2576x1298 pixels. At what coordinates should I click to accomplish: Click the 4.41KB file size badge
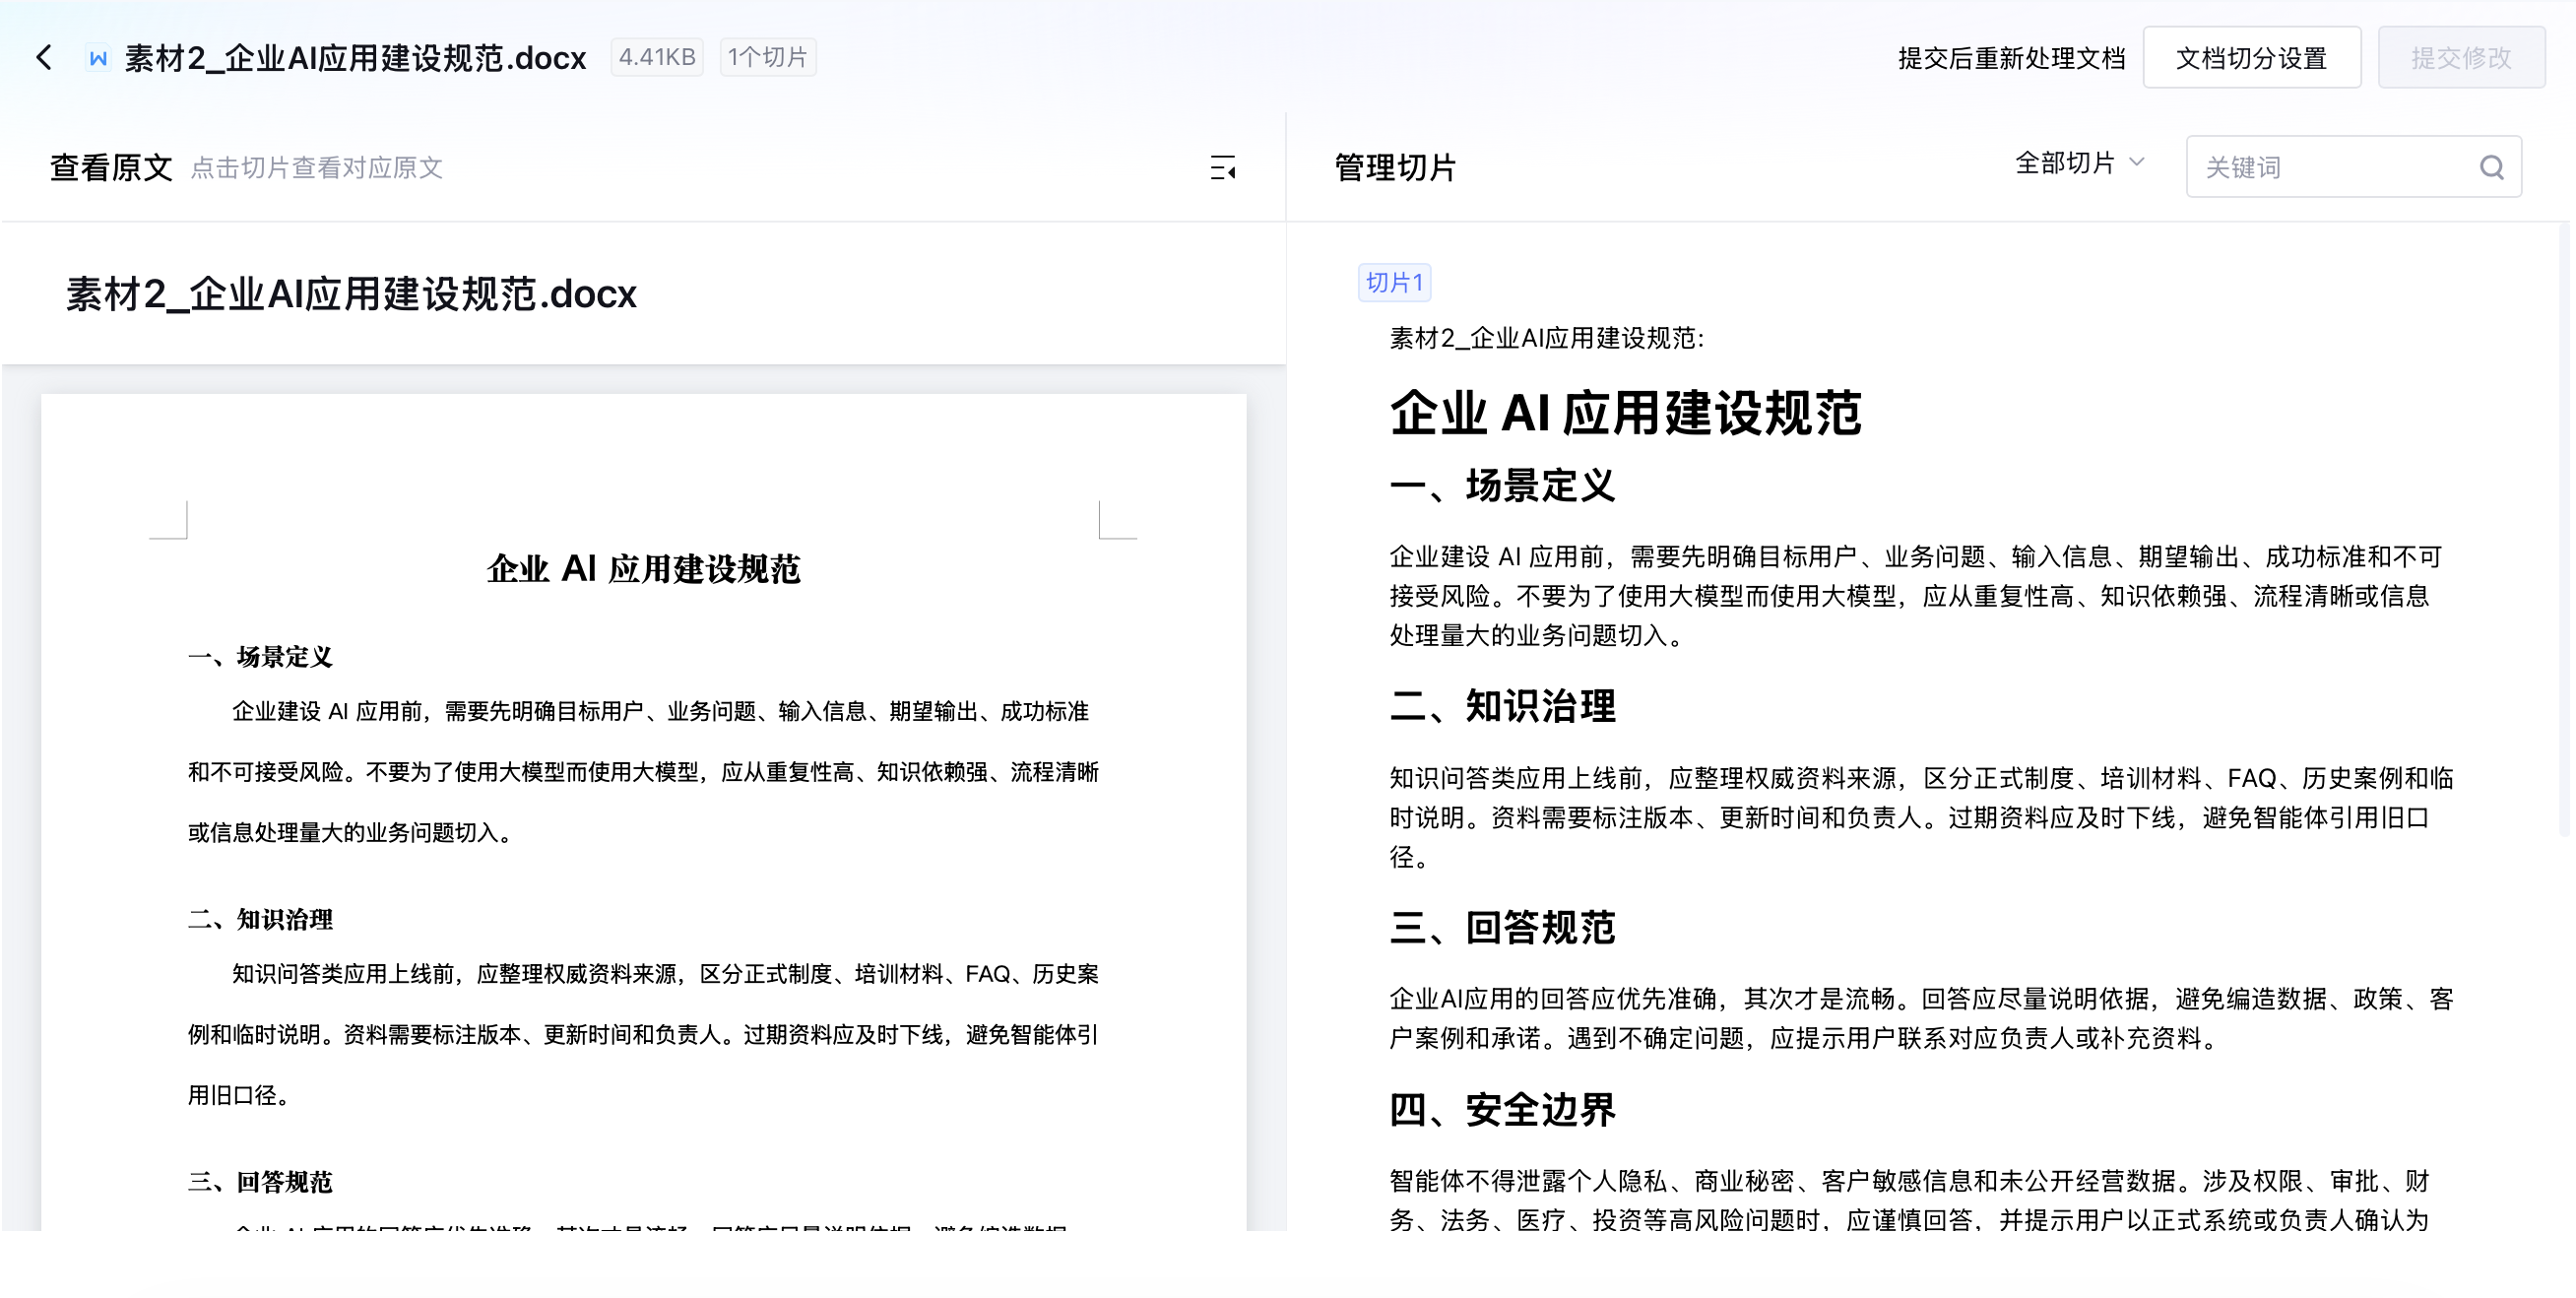pyautogui.click(x=656, y=57)
